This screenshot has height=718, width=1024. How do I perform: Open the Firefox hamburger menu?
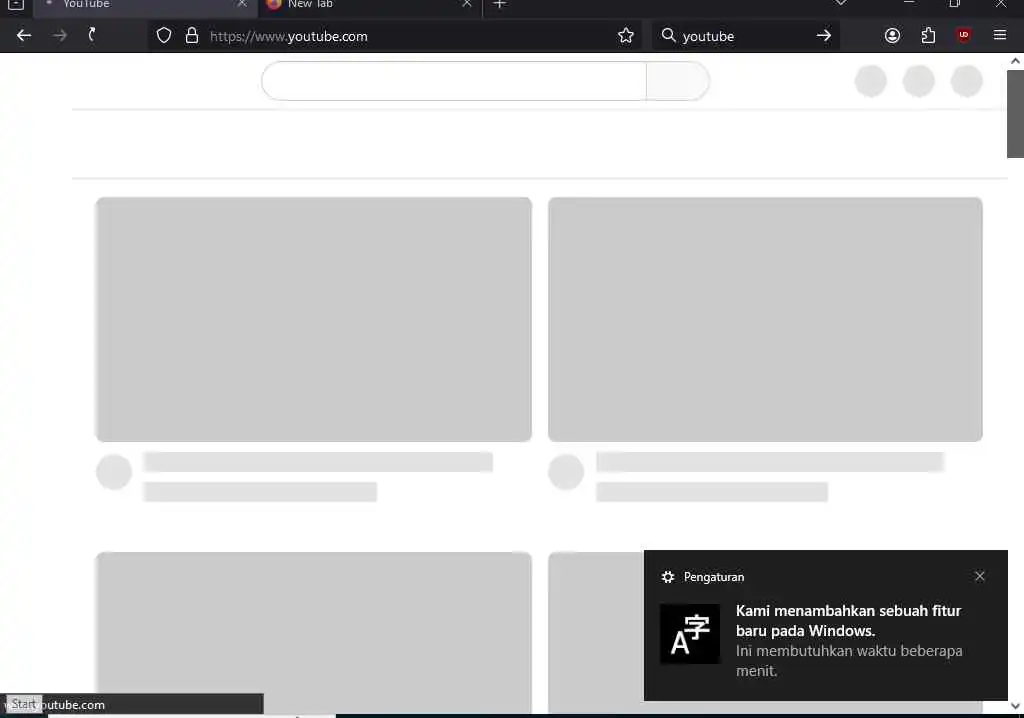[999, 35]
